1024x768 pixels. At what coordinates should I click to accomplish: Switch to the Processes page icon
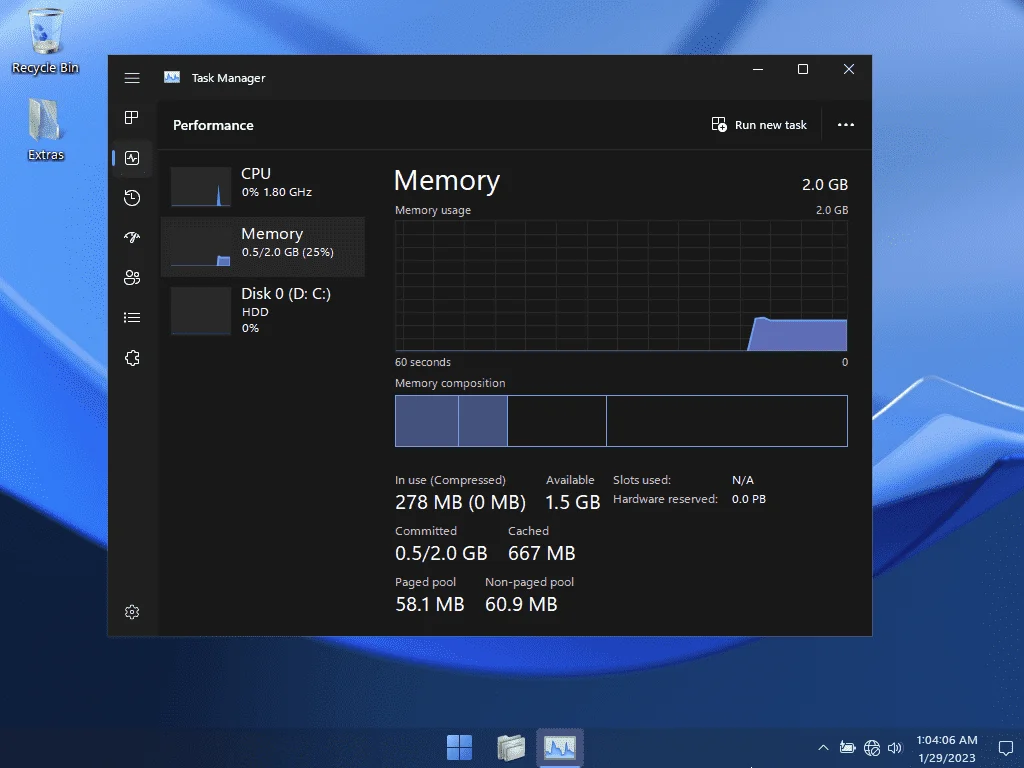click(132, 118)
